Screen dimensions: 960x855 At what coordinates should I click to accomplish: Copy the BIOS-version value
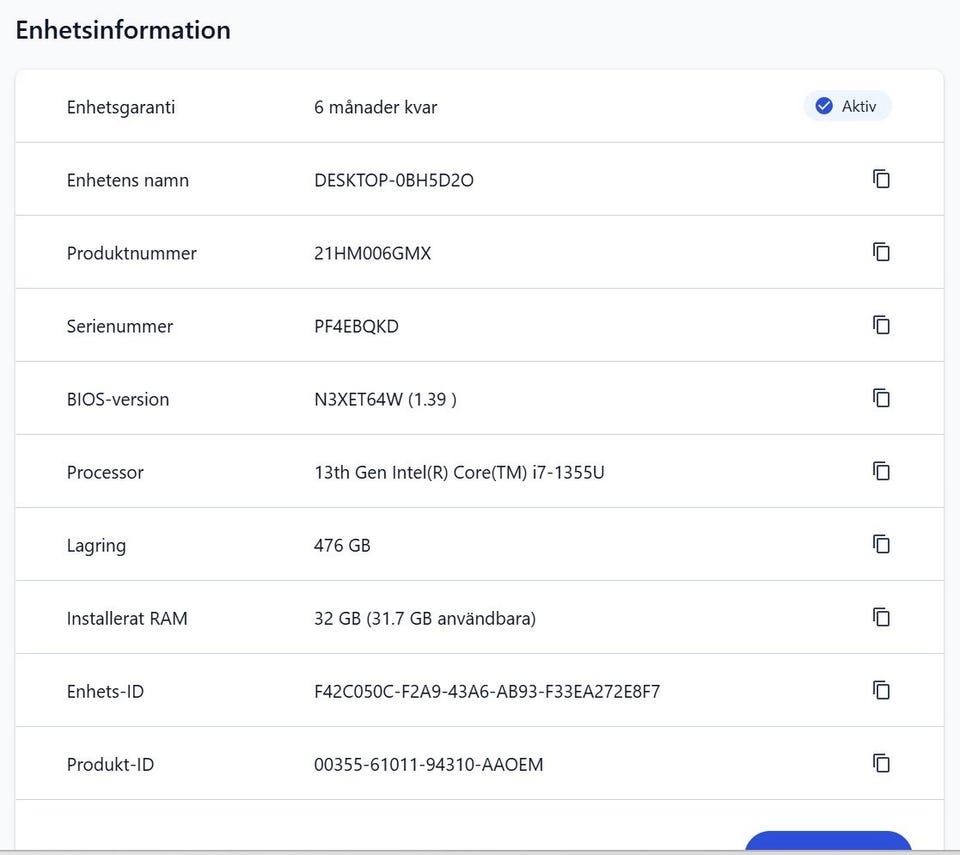881,398
